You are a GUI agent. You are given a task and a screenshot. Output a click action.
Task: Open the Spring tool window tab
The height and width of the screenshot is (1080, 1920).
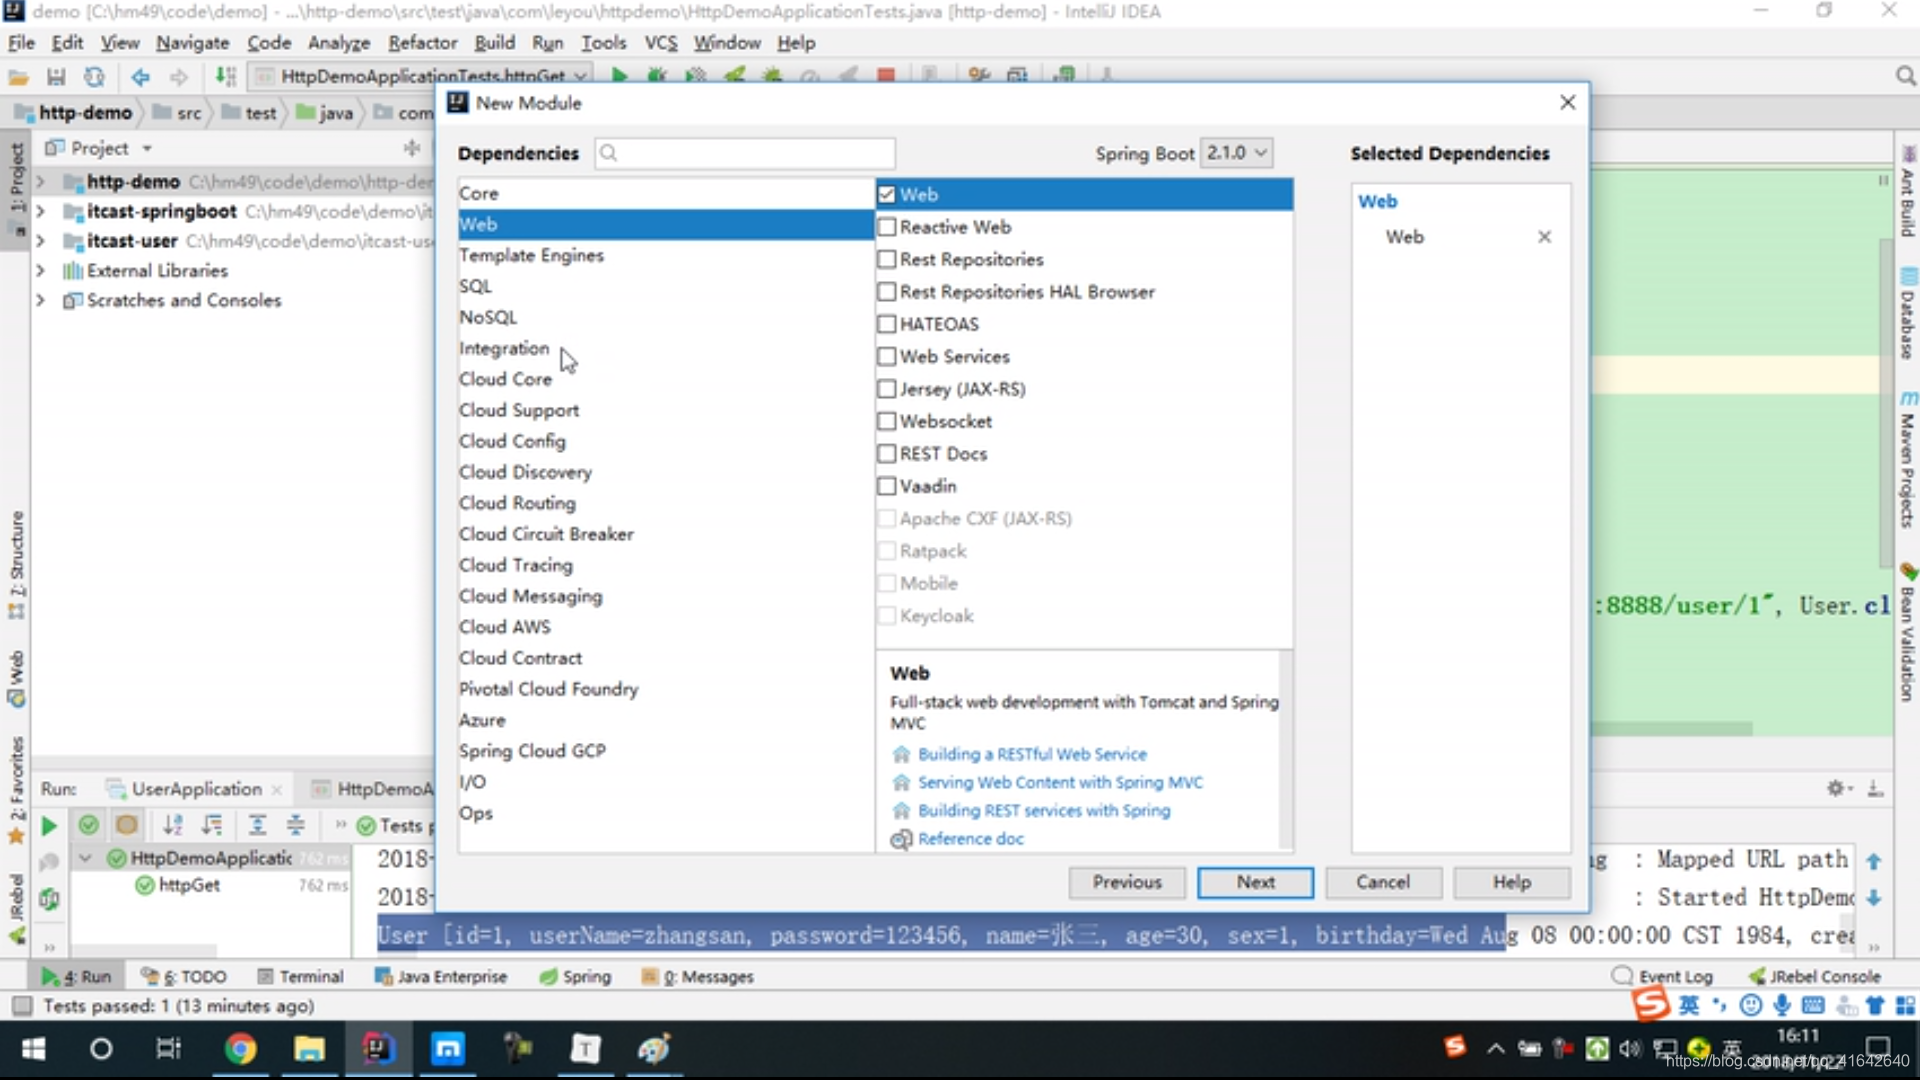(575, 977)
